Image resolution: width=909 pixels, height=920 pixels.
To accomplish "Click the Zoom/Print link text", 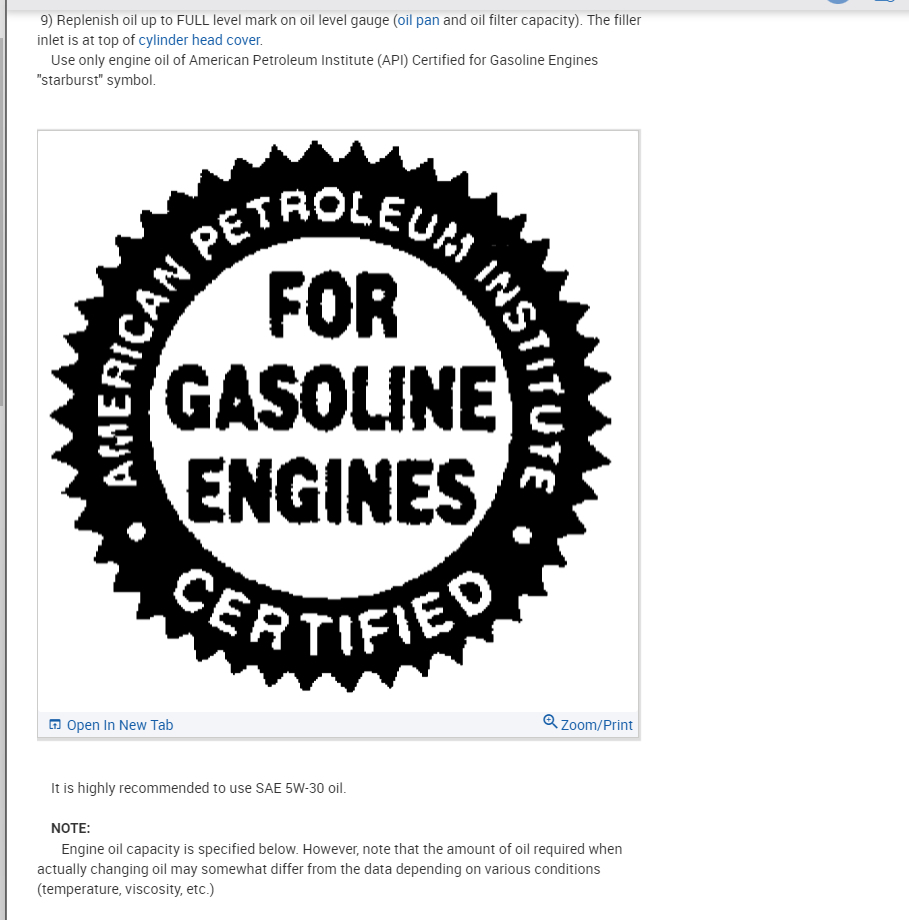I will point(596,725).
